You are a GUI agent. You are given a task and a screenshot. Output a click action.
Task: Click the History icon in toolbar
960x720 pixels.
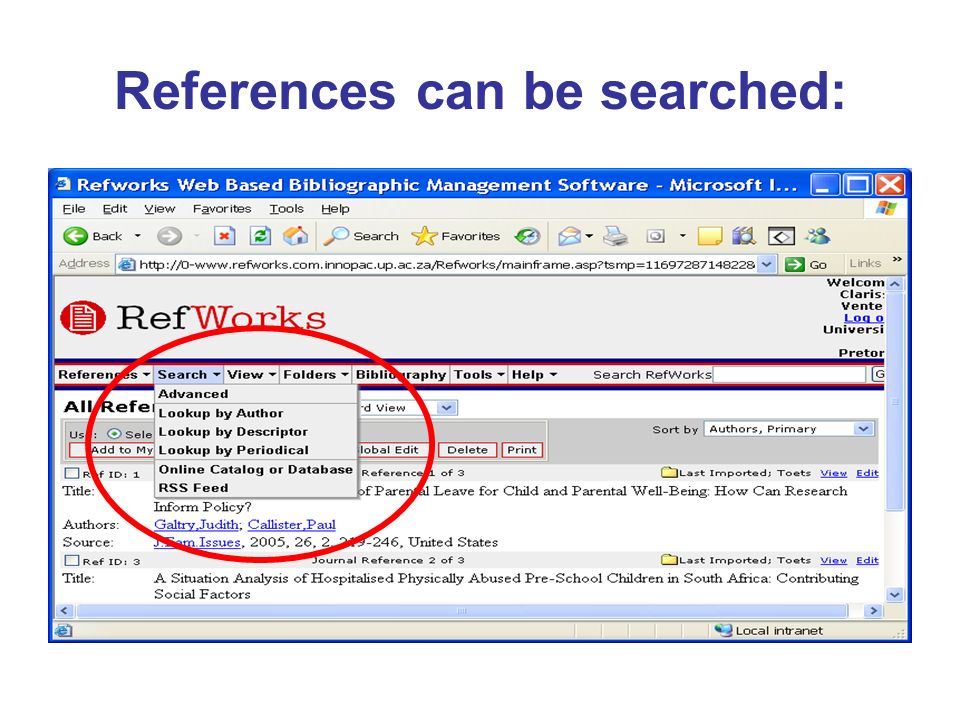527,236
